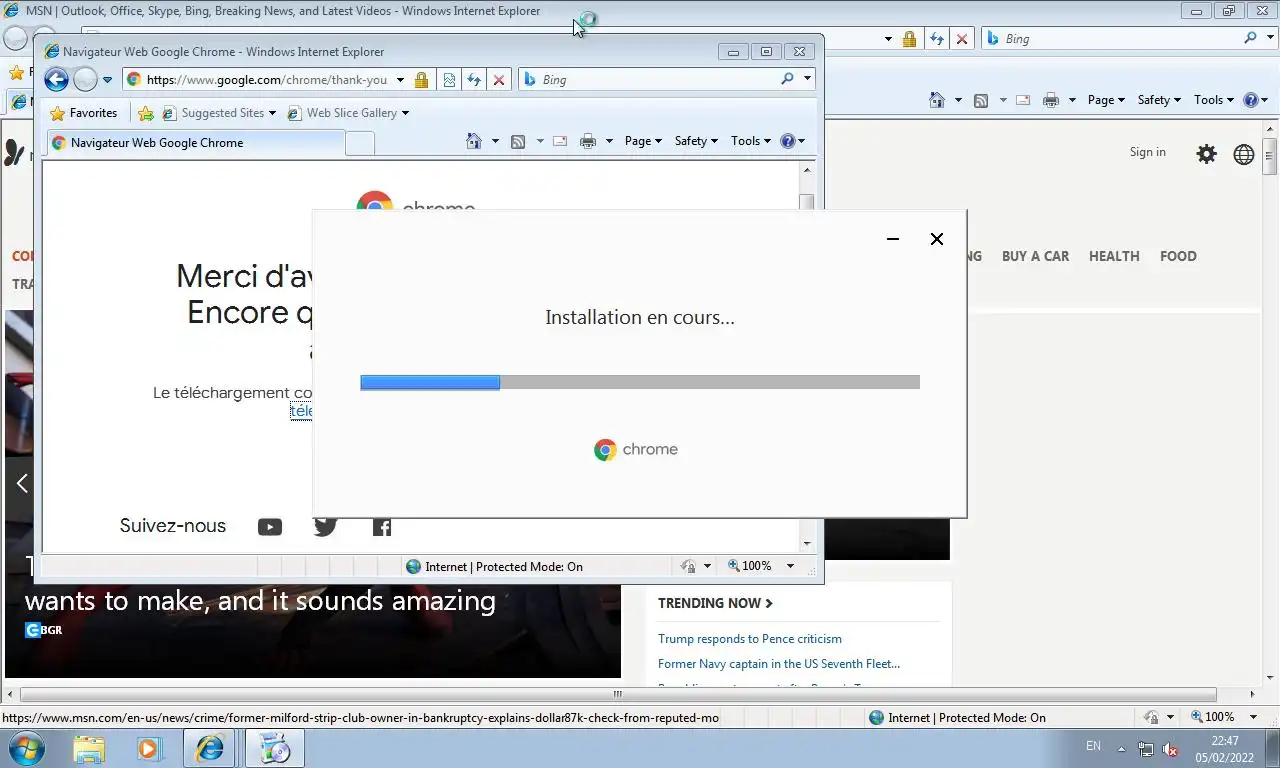
Task: Click the address bar of the front IE window
Action: click(266, 80)
